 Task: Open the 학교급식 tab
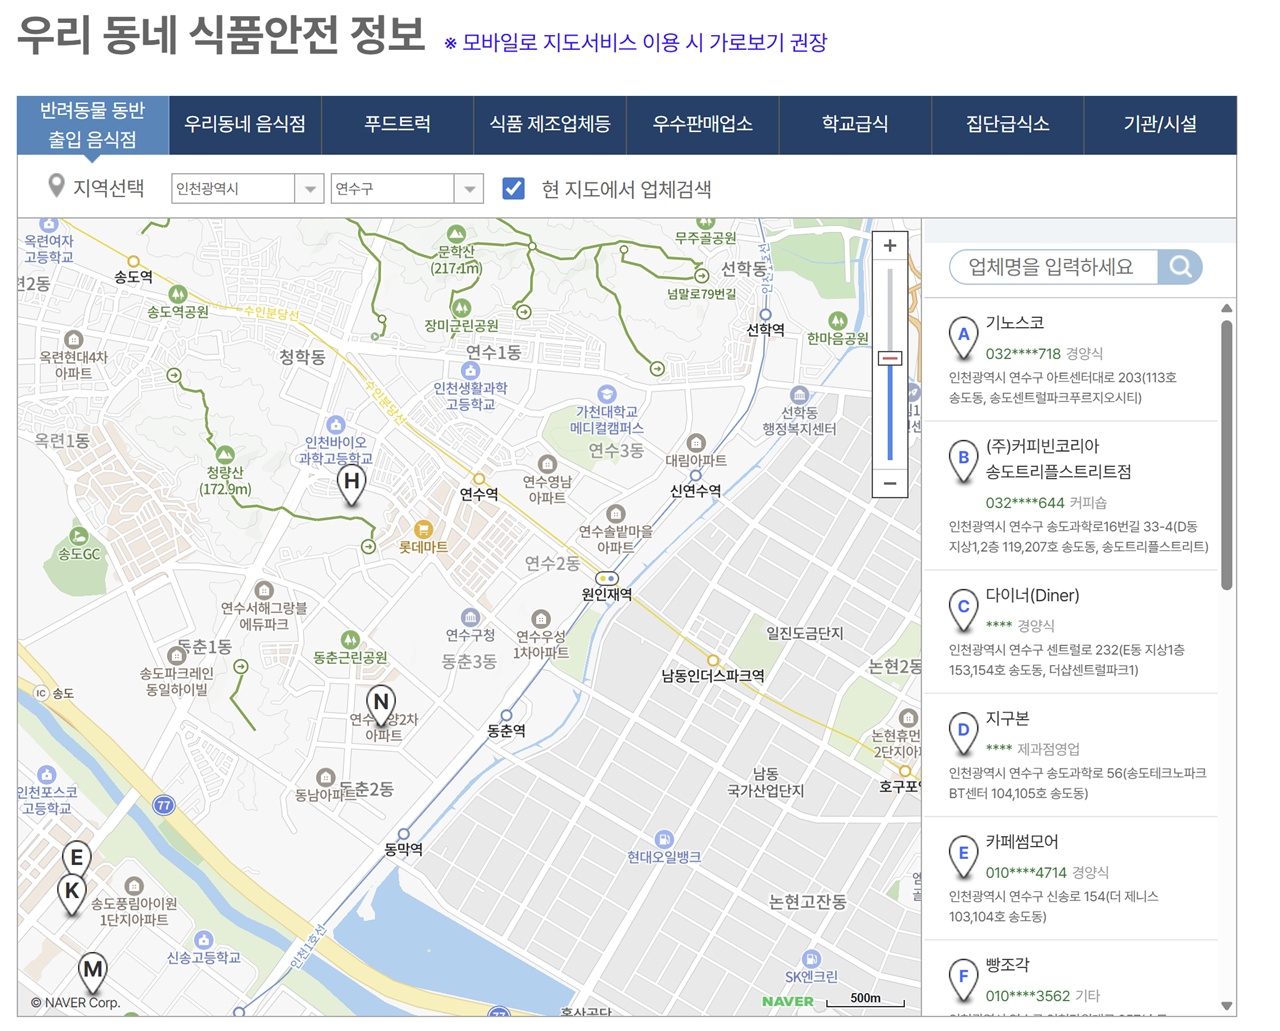coord(854,125)
